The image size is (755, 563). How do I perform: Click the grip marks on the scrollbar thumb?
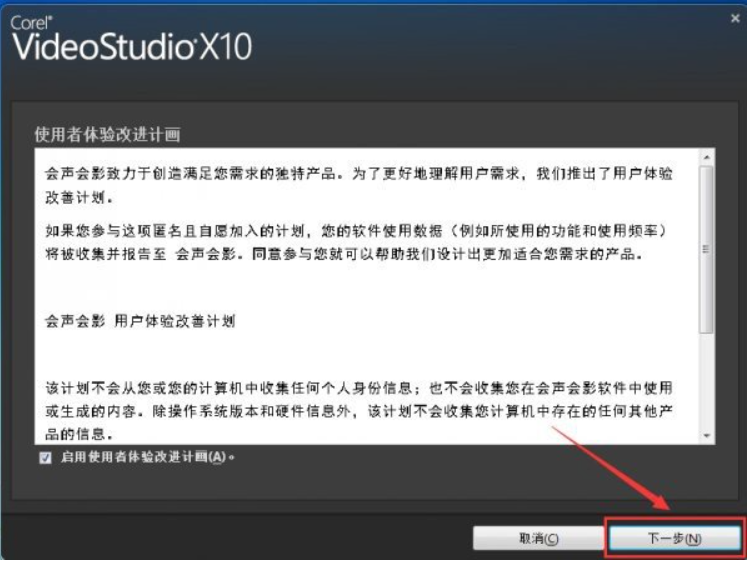[706, 249]
